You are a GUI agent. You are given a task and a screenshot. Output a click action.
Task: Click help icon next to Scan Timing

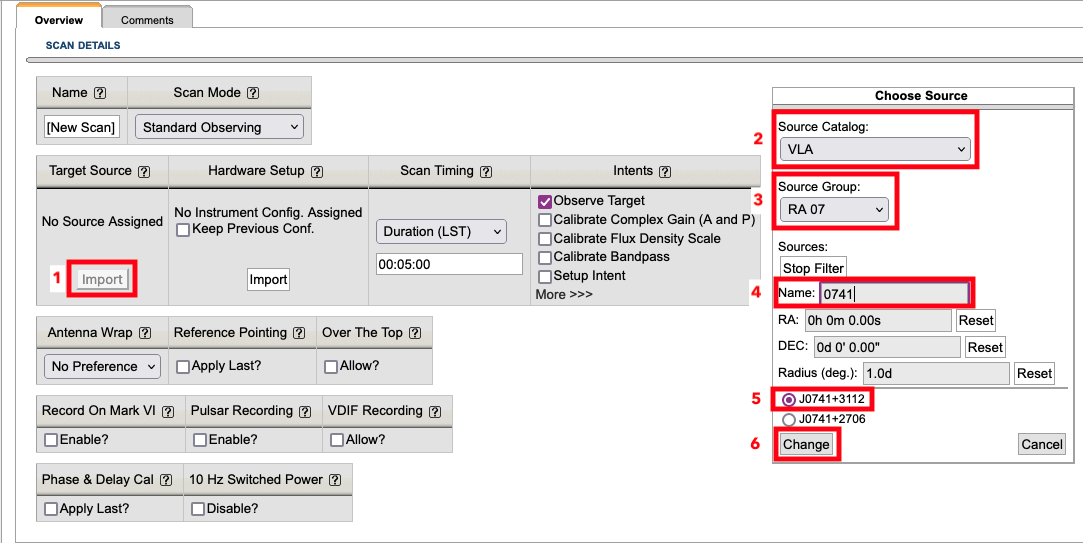(x=486, y=172)
